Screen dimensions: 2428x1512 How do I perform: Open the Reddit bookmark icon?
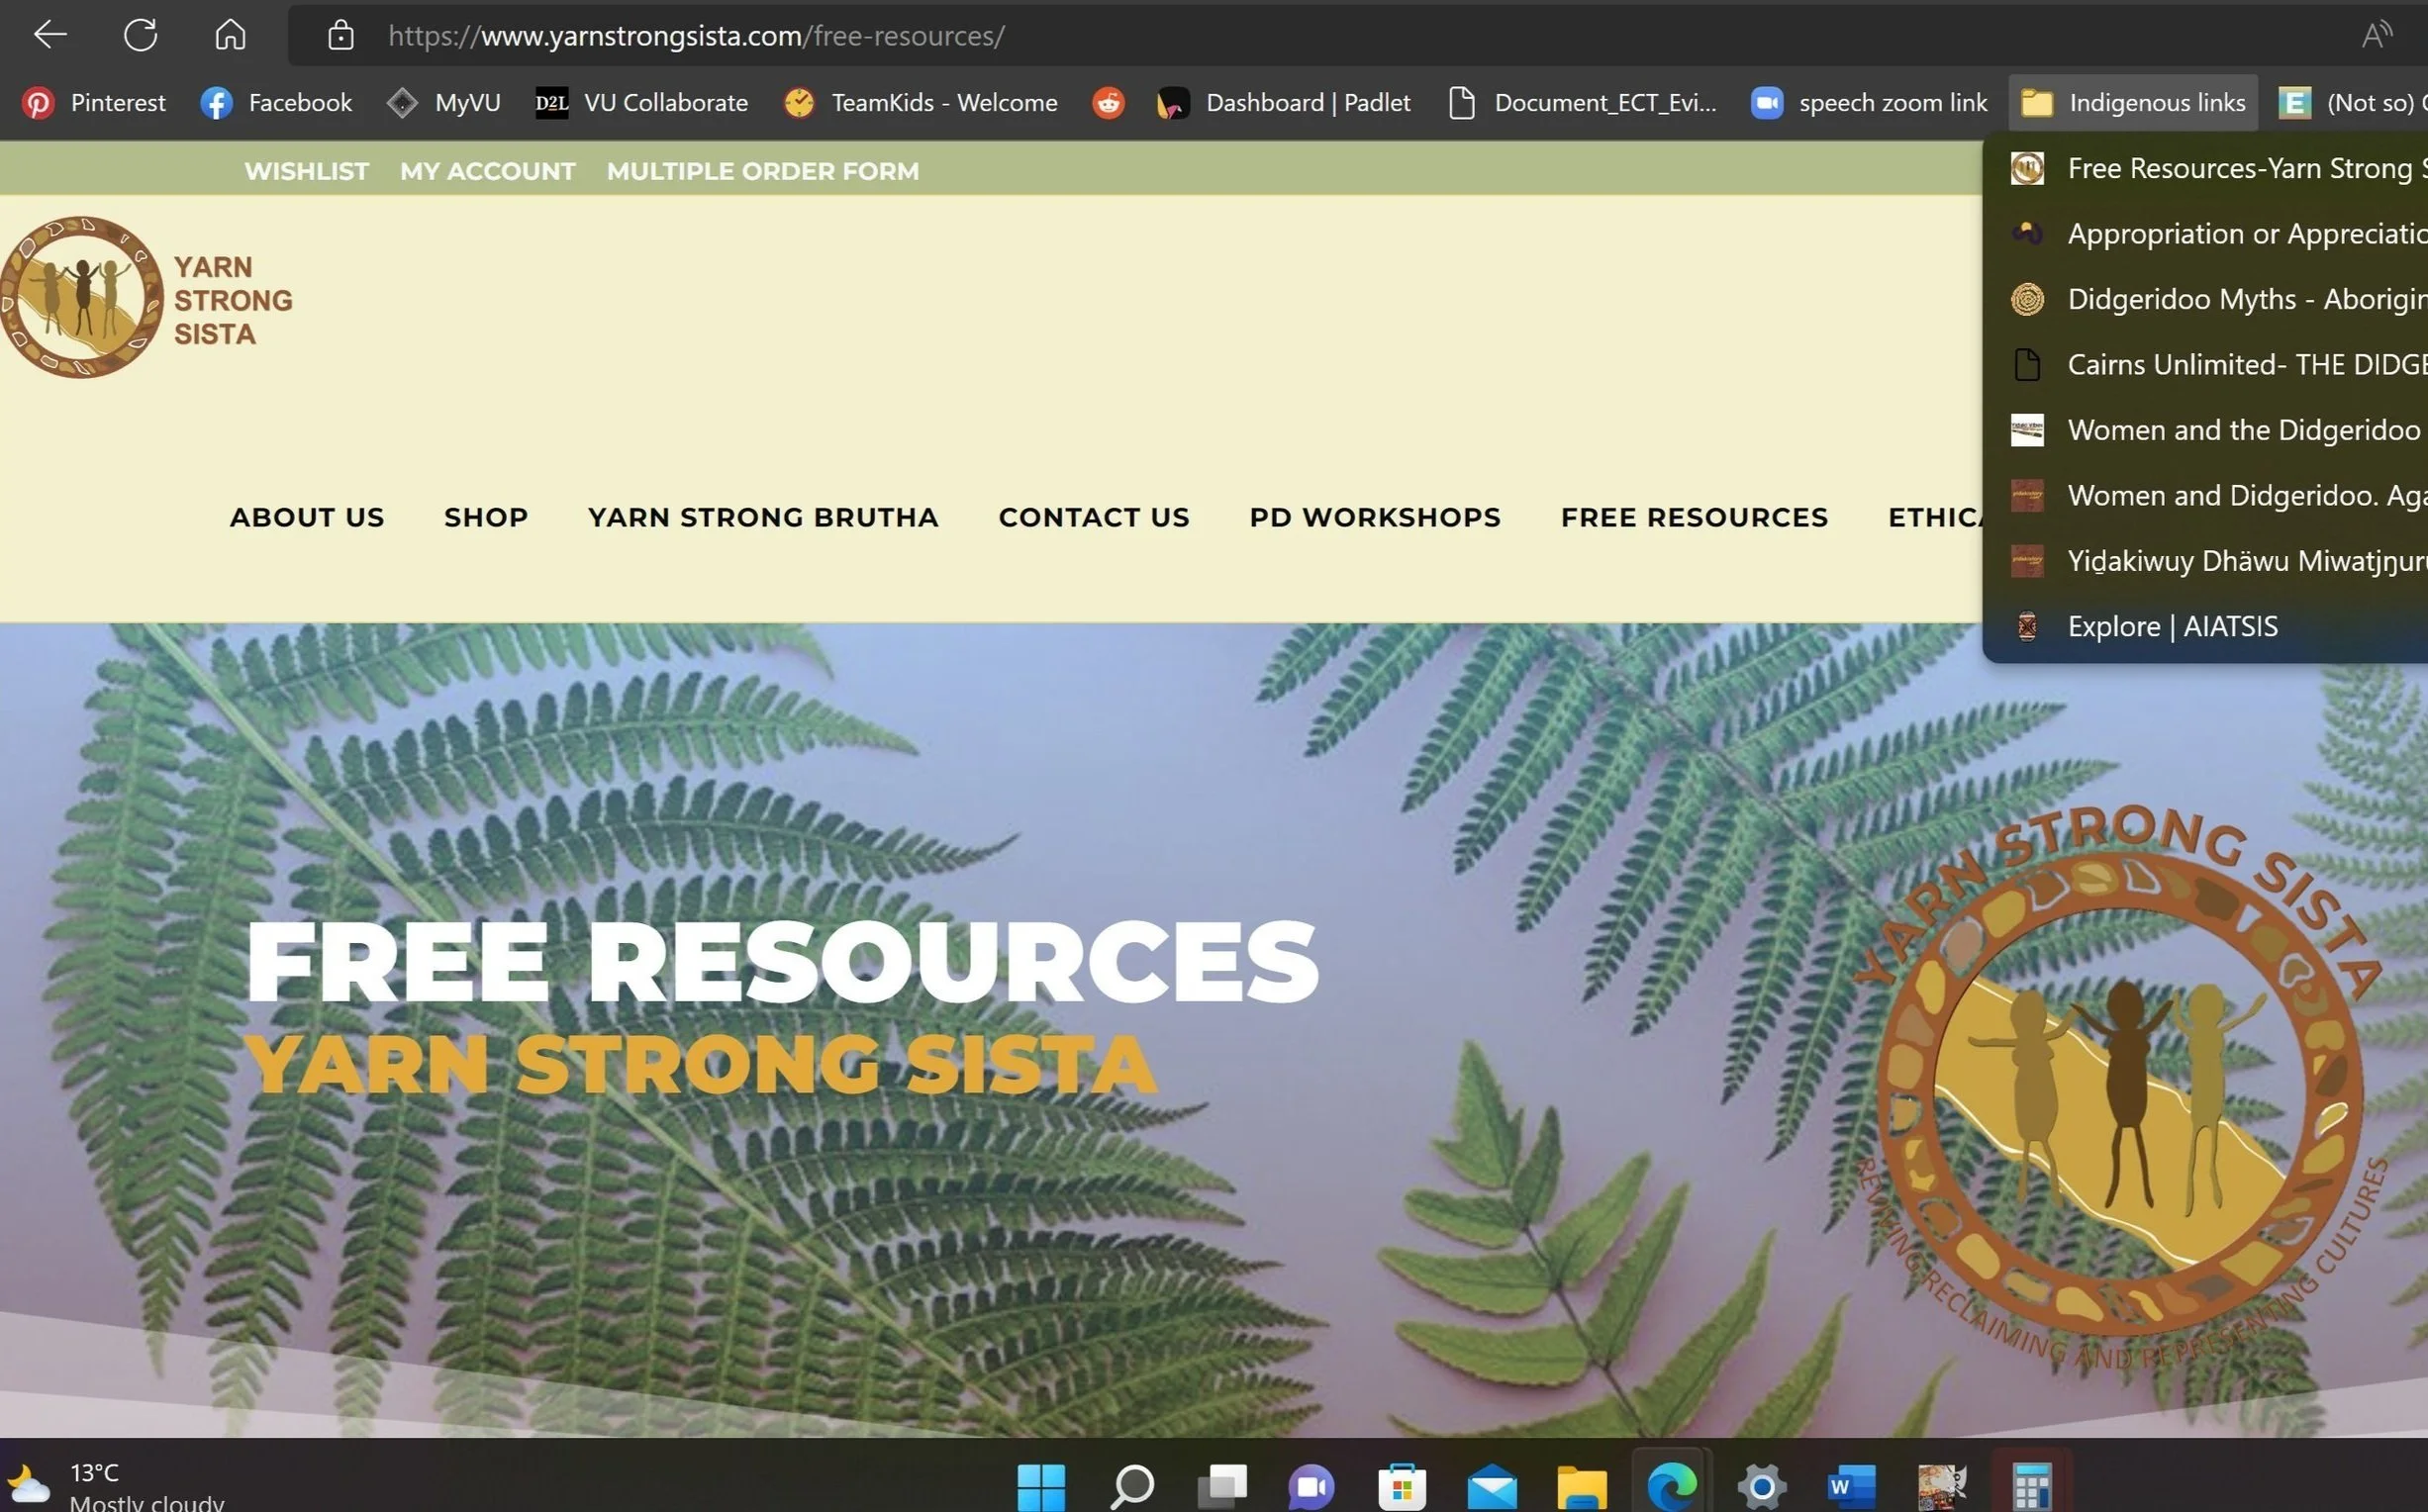[x=1108, y=103]
